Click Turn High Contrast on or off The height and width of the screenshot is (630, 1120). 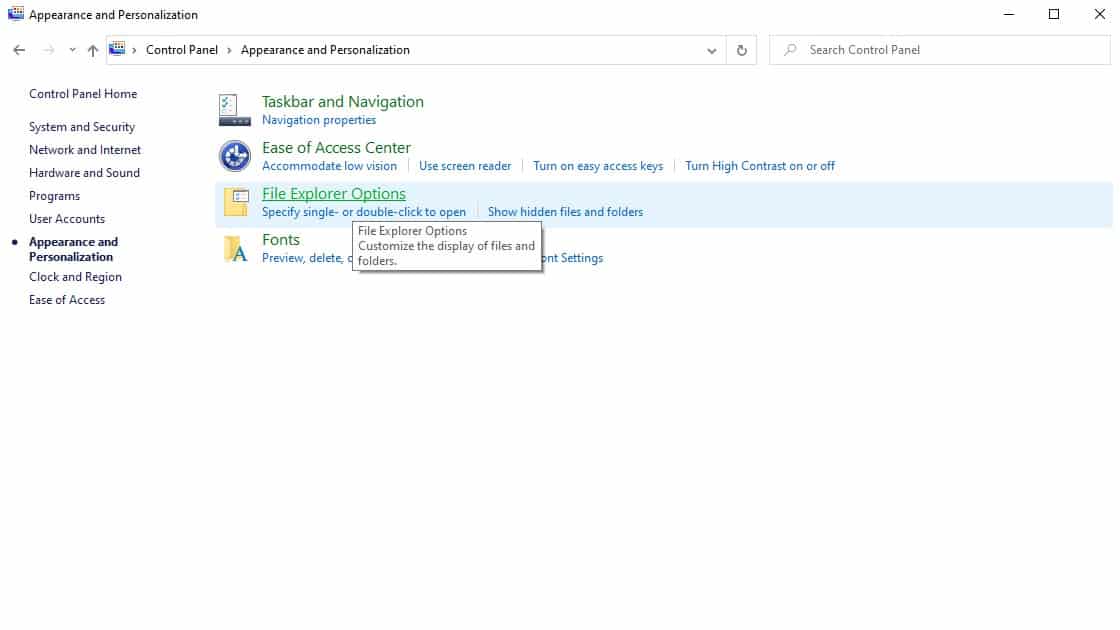coord(760,166)
